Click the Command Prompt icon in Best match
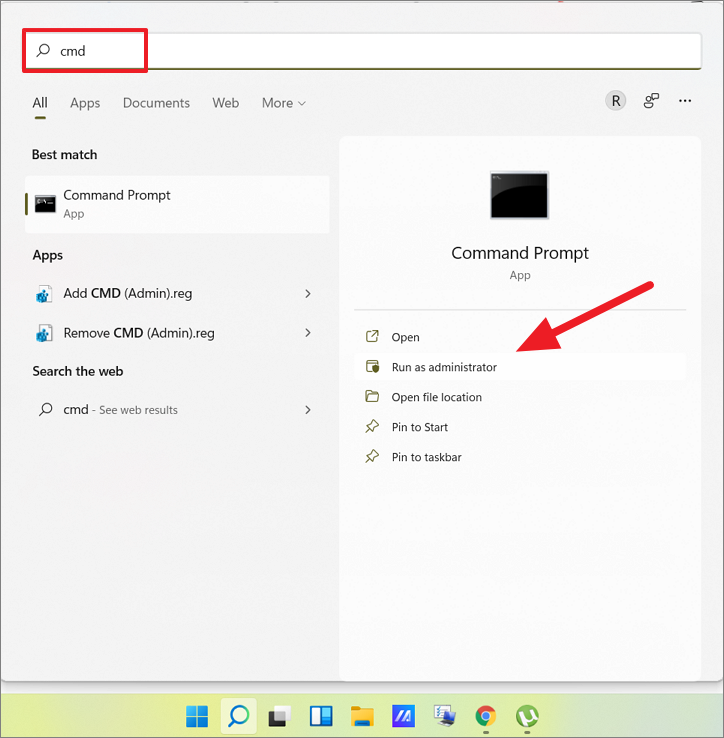724x738 pixels. 45,204
